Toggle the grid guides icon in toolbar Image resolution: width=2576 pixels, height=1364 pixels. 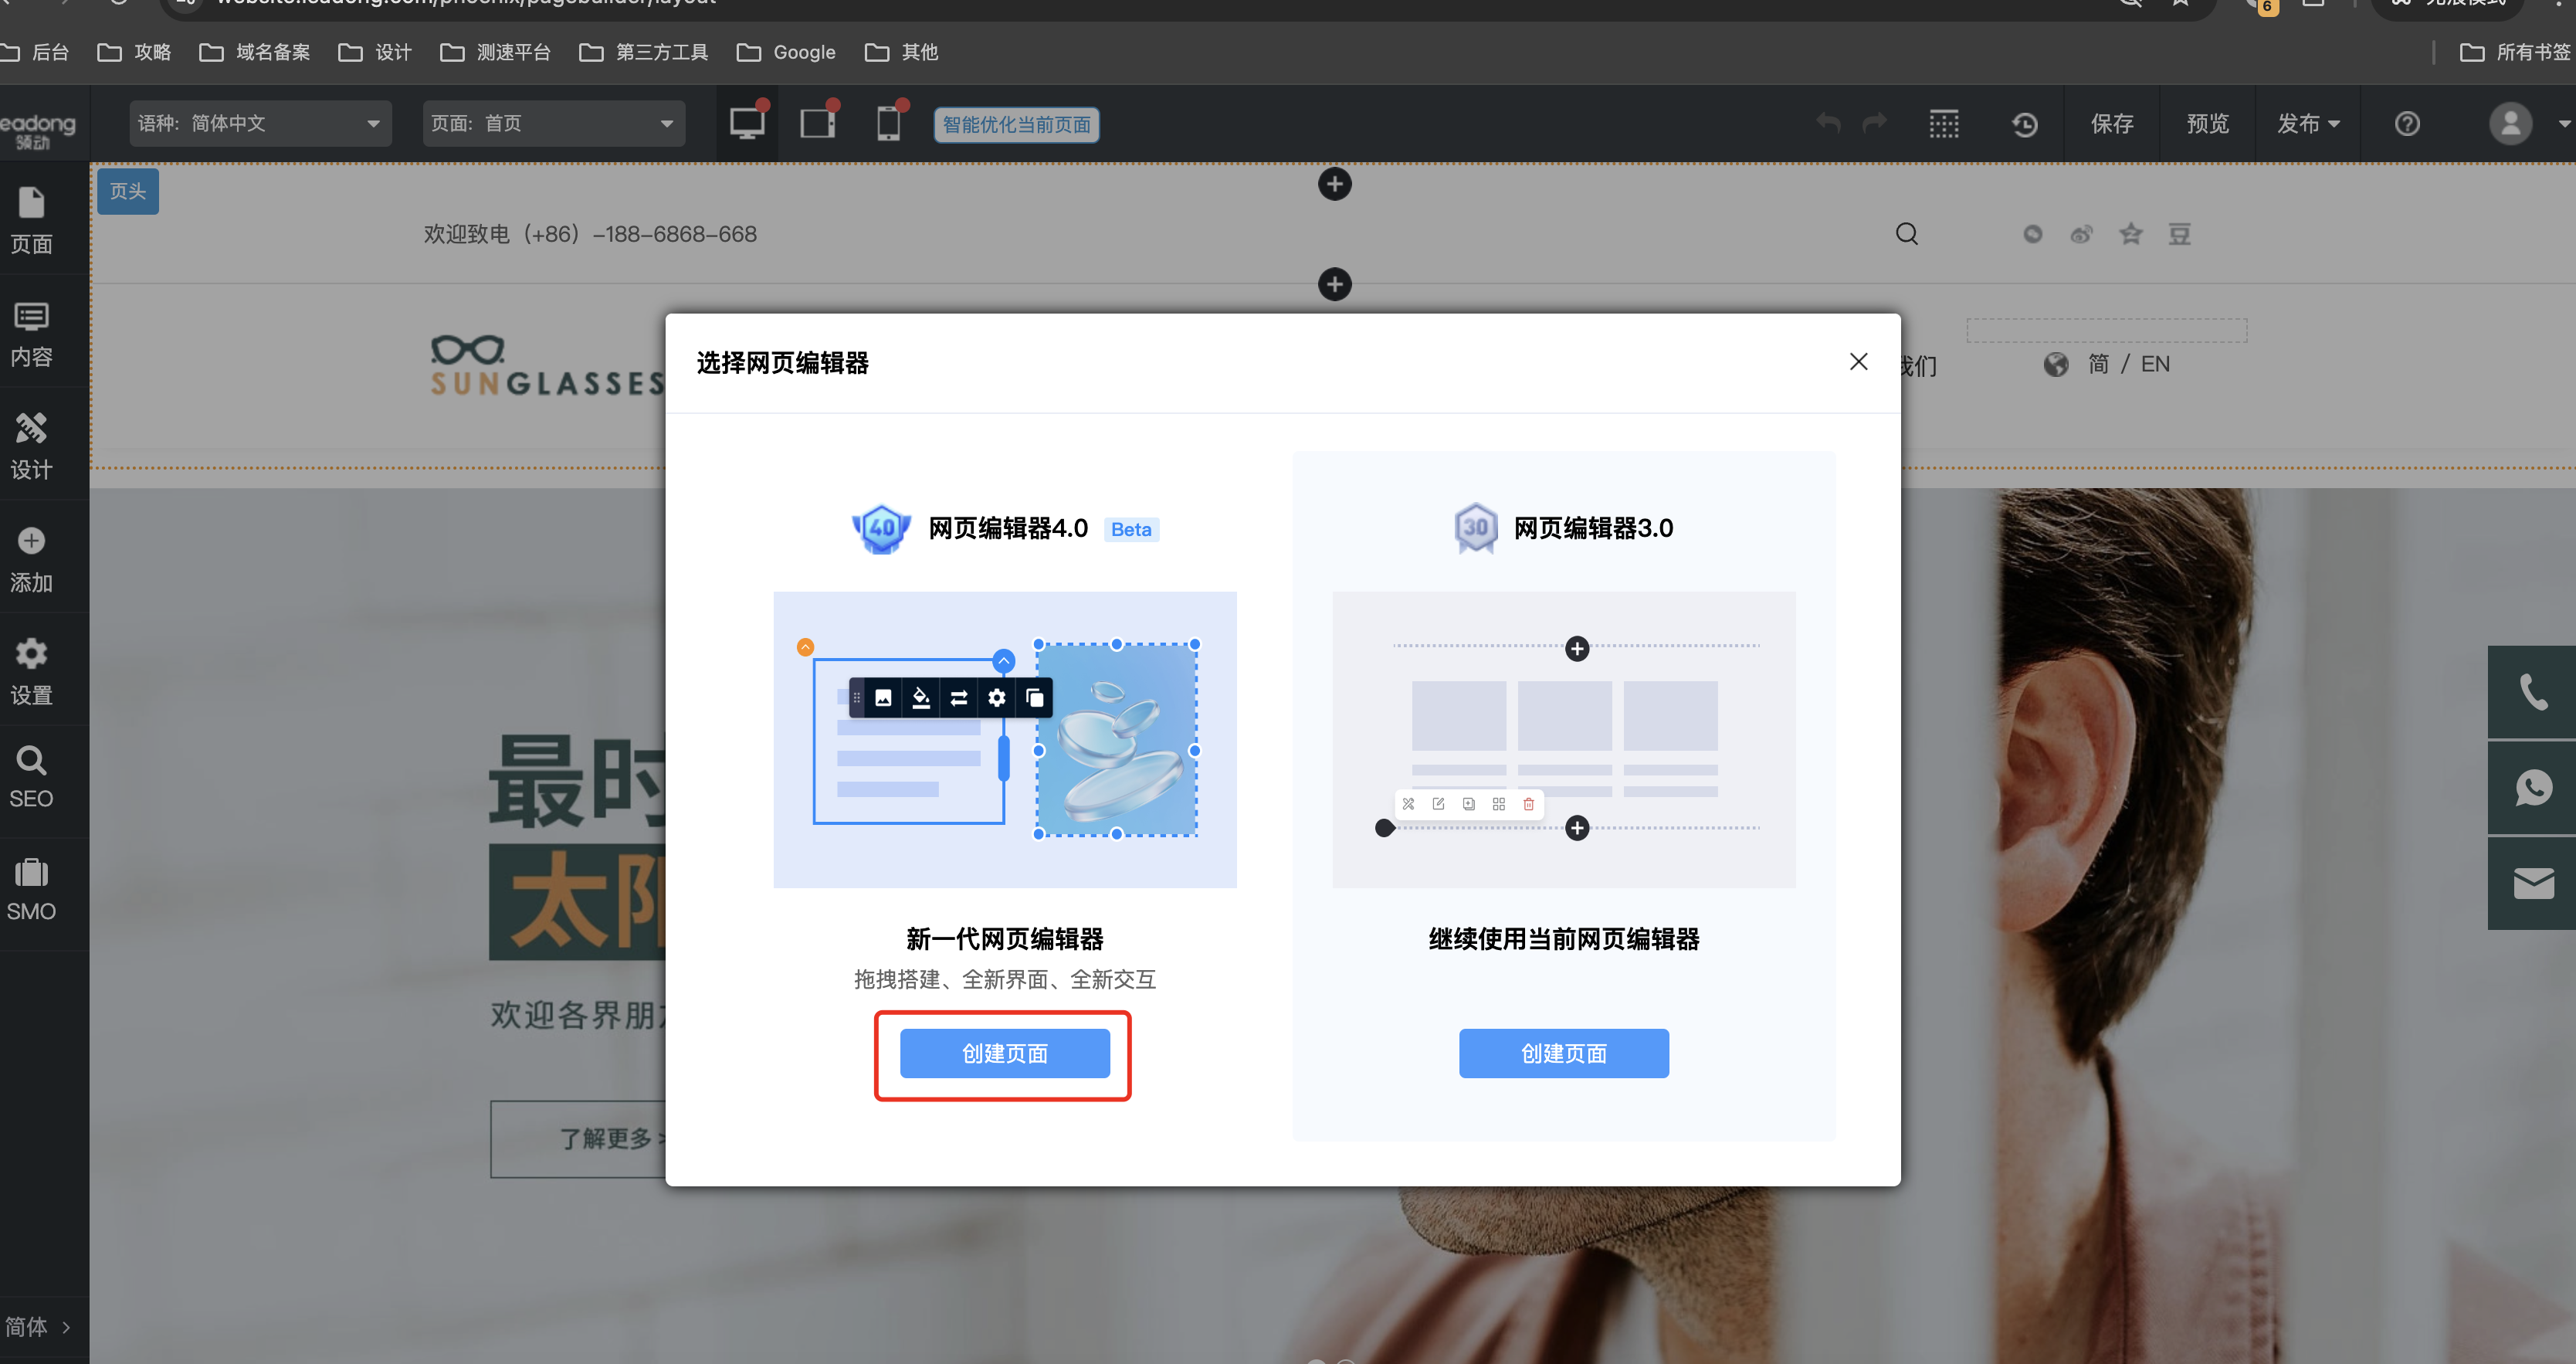(1943, 124)
